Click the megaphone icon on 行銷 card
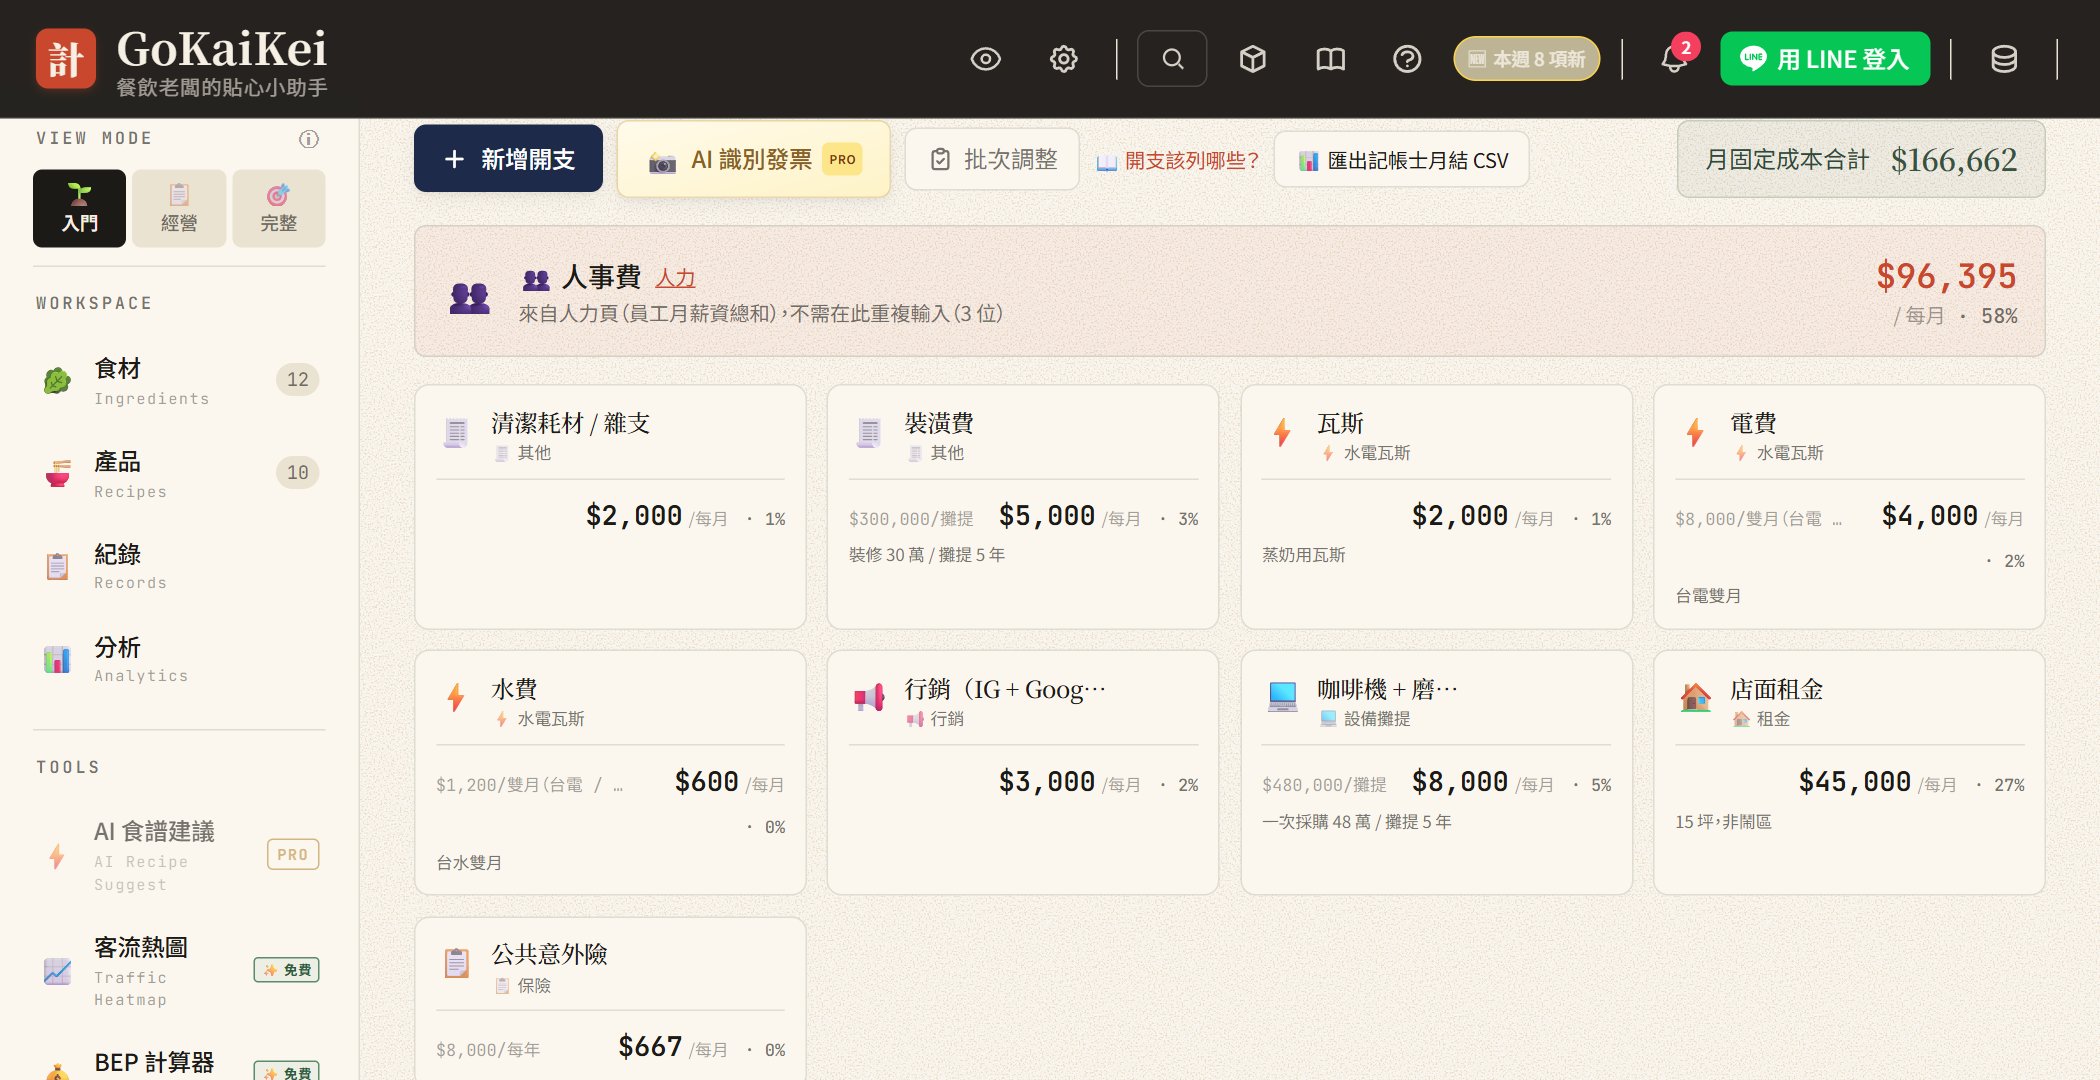 pos(869,697)
